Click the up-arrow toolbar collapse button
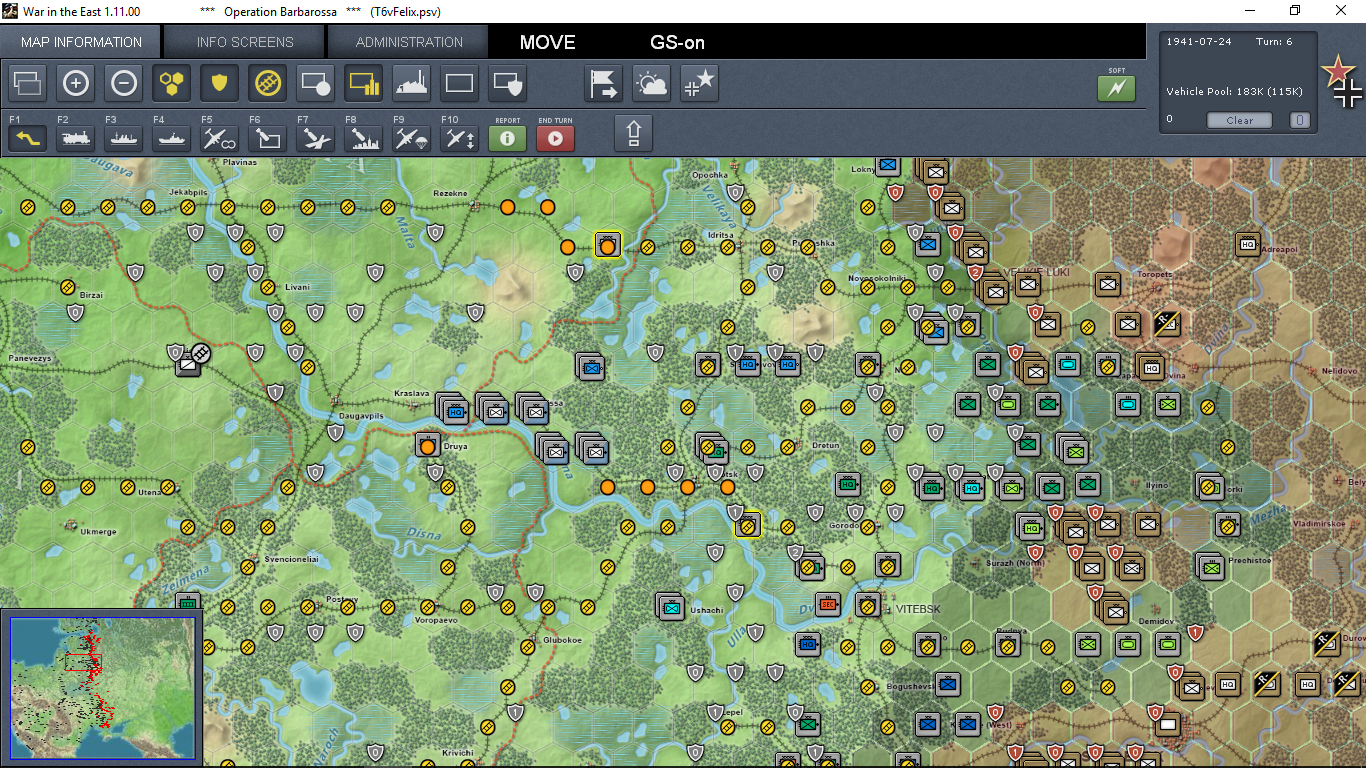The height and width of the screenshot is (768, 1366). point(634,133)
